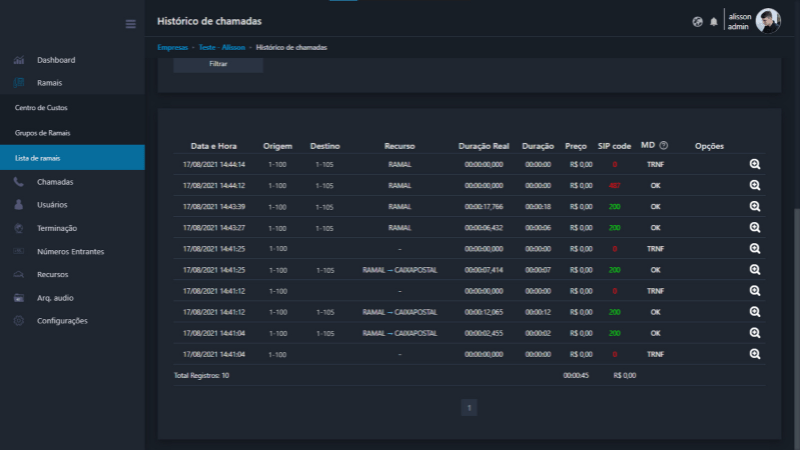Click the globe language icon

(x=697, y=22)
